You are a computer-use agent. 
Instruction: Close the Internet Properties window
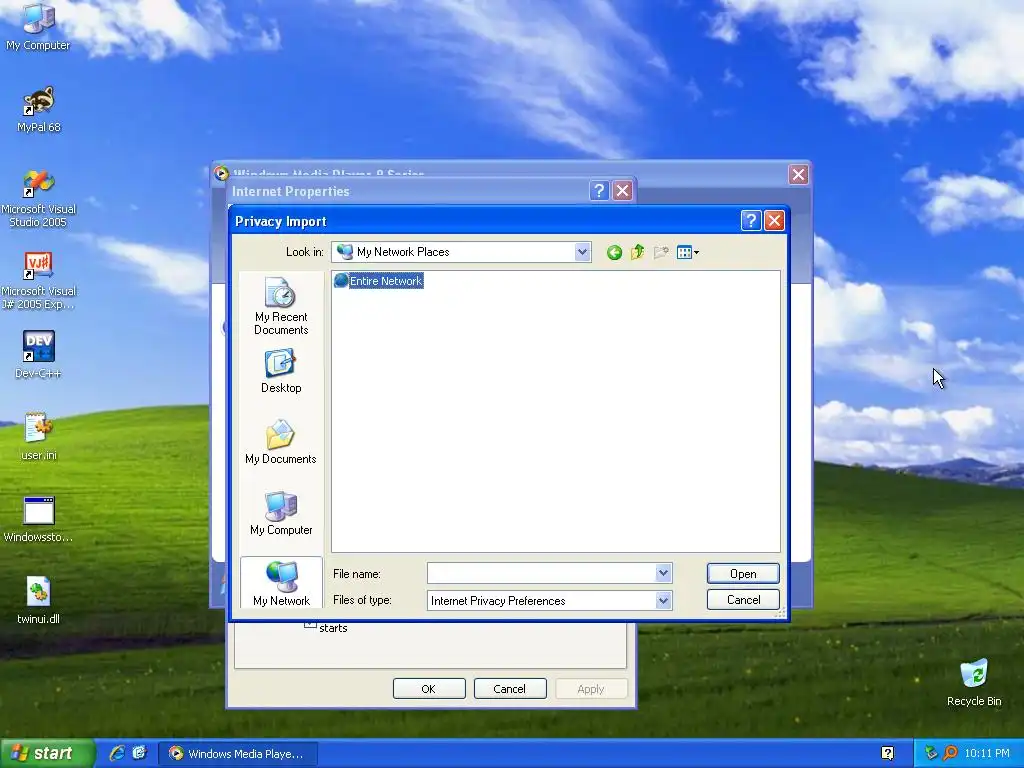pos(622,191)
